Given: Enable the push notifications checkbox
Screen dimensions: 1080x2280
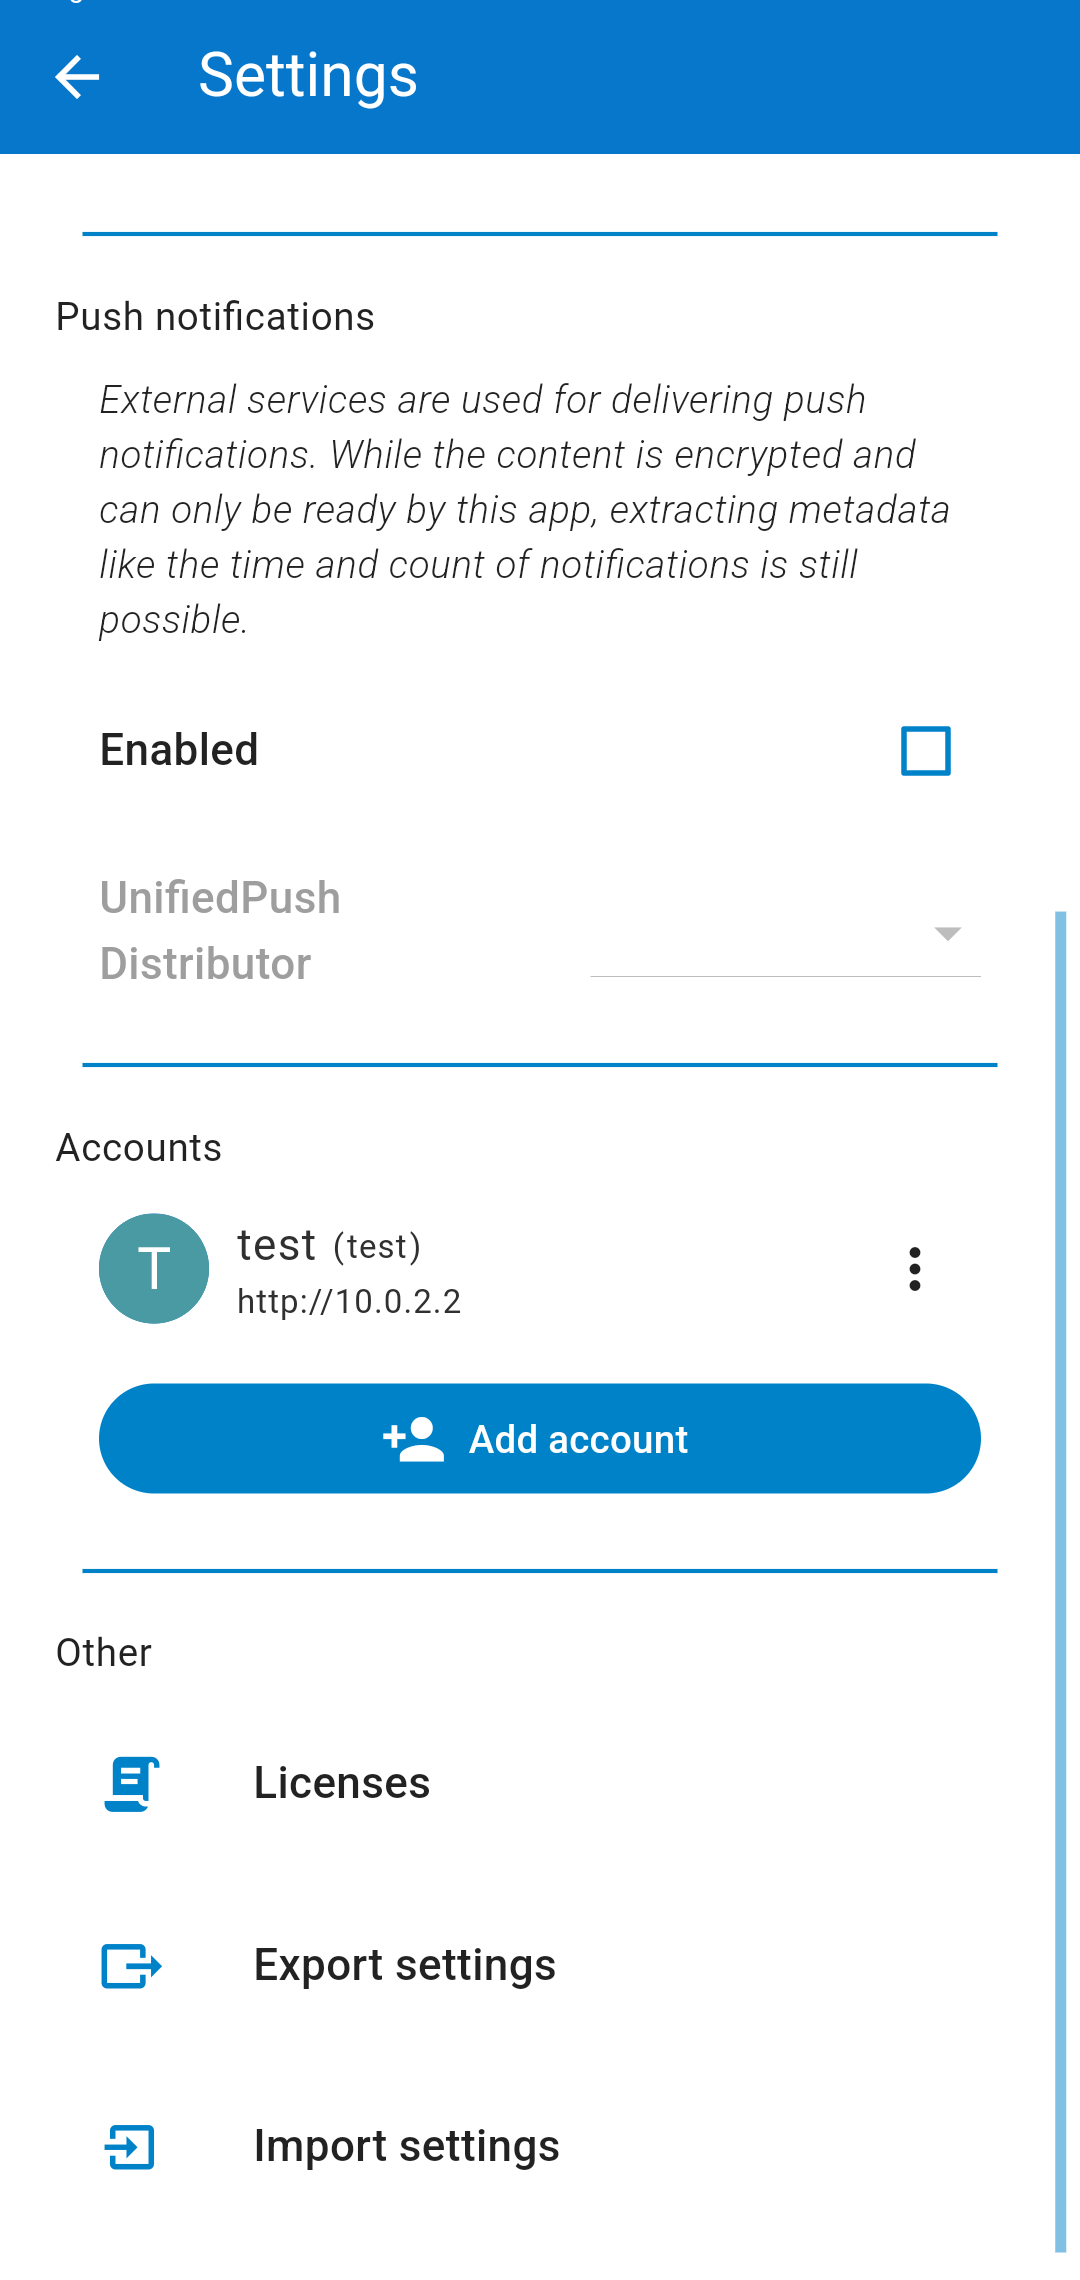Looking at the screenshot, I should (x=926, y=751).
